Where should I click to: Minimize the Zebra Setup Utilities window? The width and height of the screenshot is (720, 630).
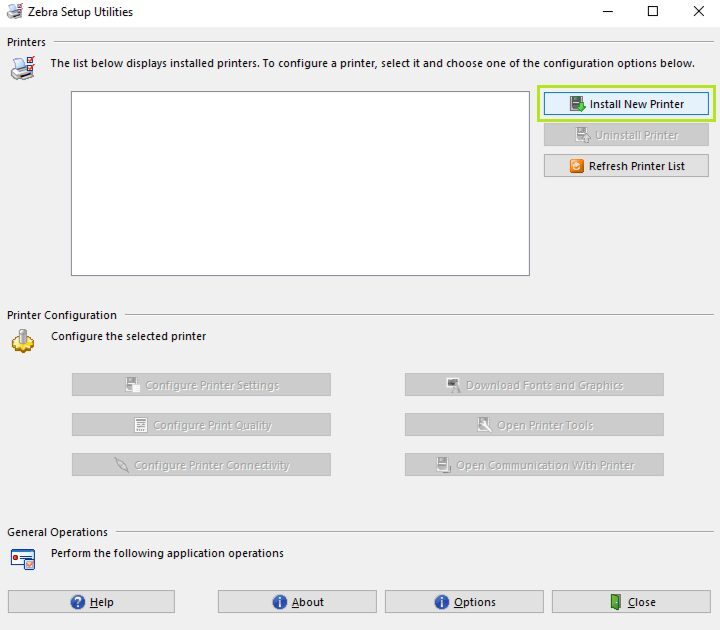tap(608, 11)
